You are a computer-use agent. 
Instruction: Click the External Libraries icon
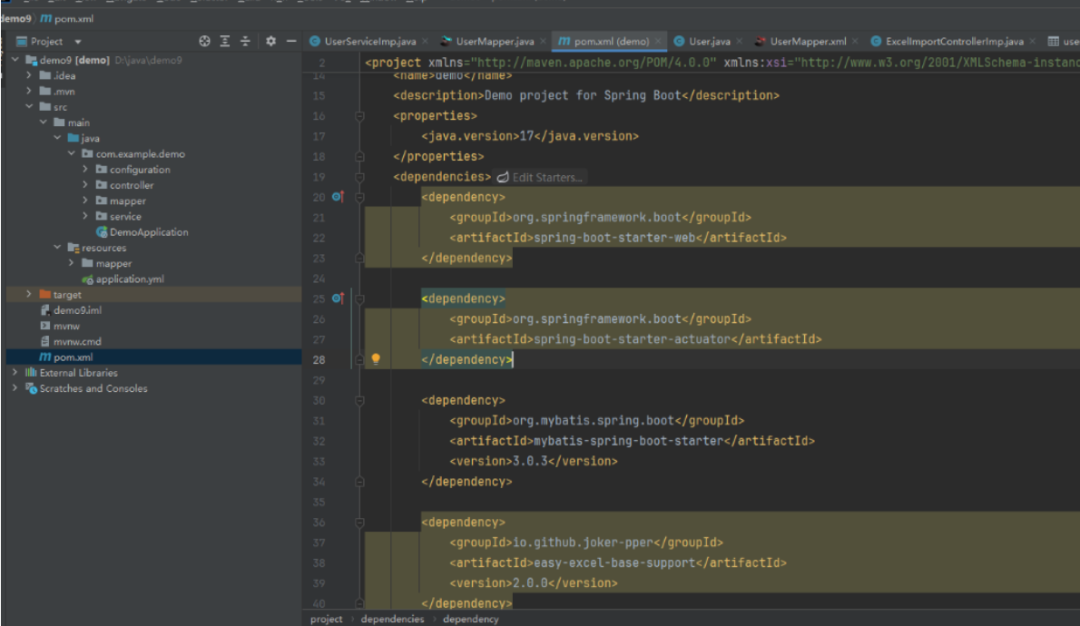click(31, 373)
